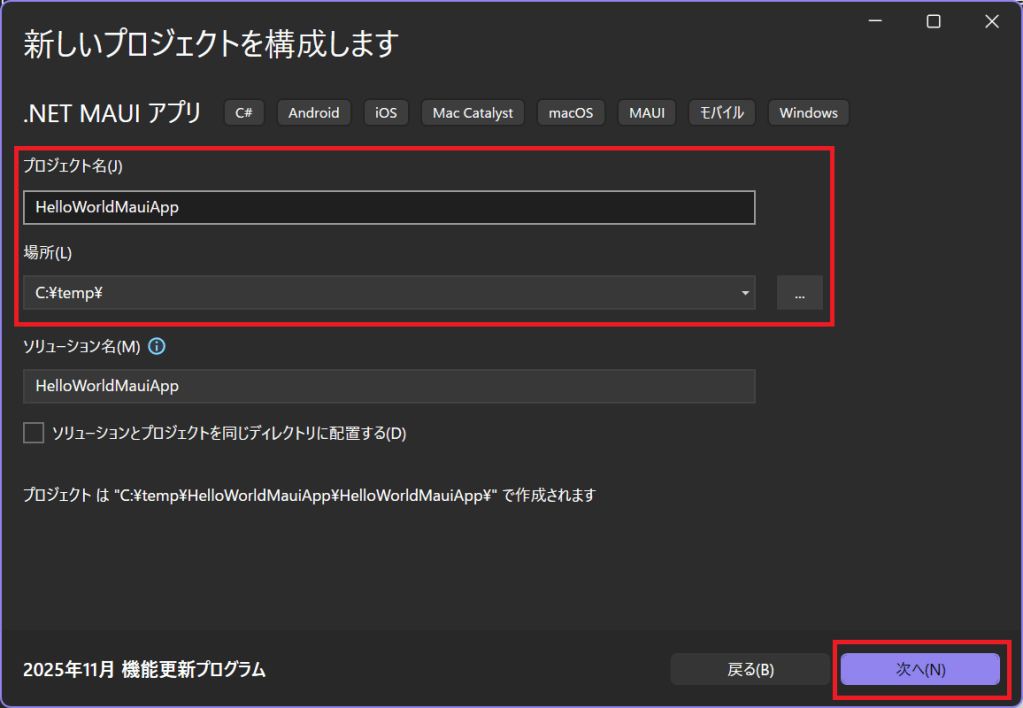Maximize the project configuration window
Image resolution: width=1023 pixels, height=708 pixels.
coord(933,22)
